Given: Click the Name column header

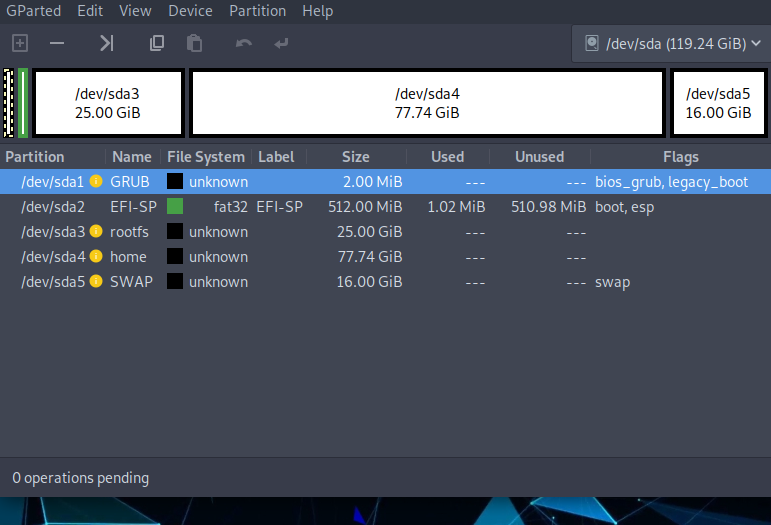Looking at the screenshot, I should [x=132, y=157].
